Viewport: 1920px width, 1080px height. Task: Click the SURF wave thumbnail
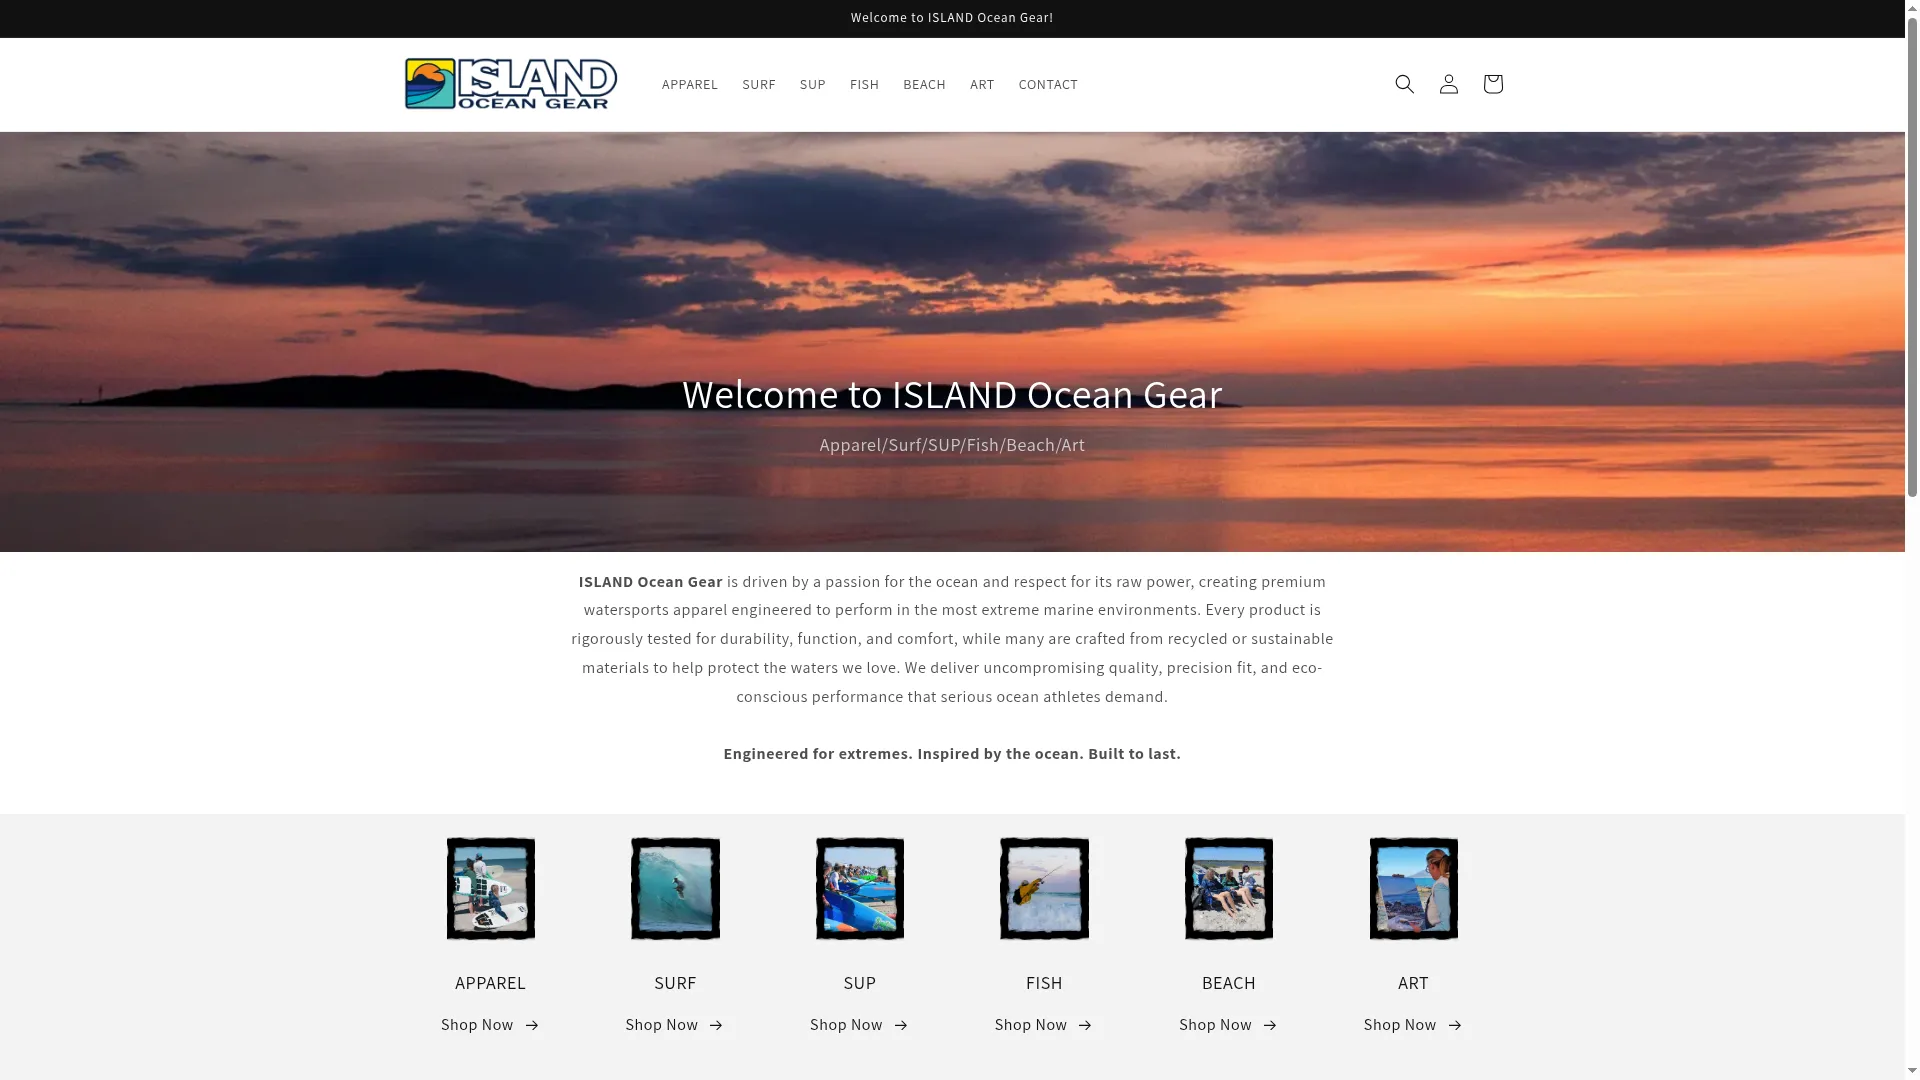[675, 889]
